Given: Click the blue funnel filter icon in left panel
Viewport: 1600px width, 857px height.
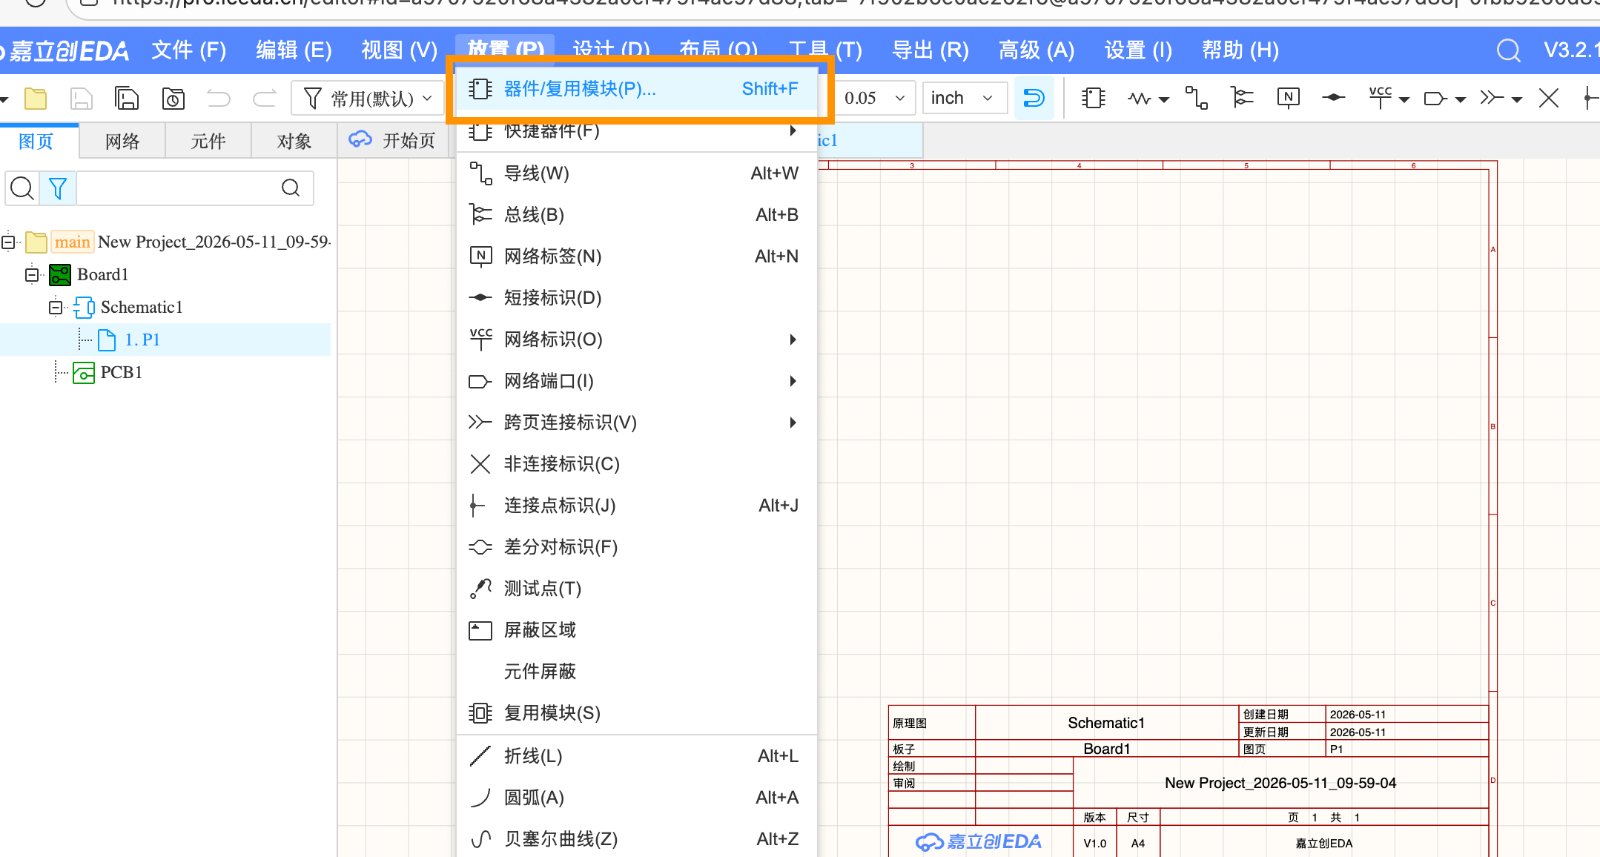Looking at the screenshot, I should click(58, 188).
